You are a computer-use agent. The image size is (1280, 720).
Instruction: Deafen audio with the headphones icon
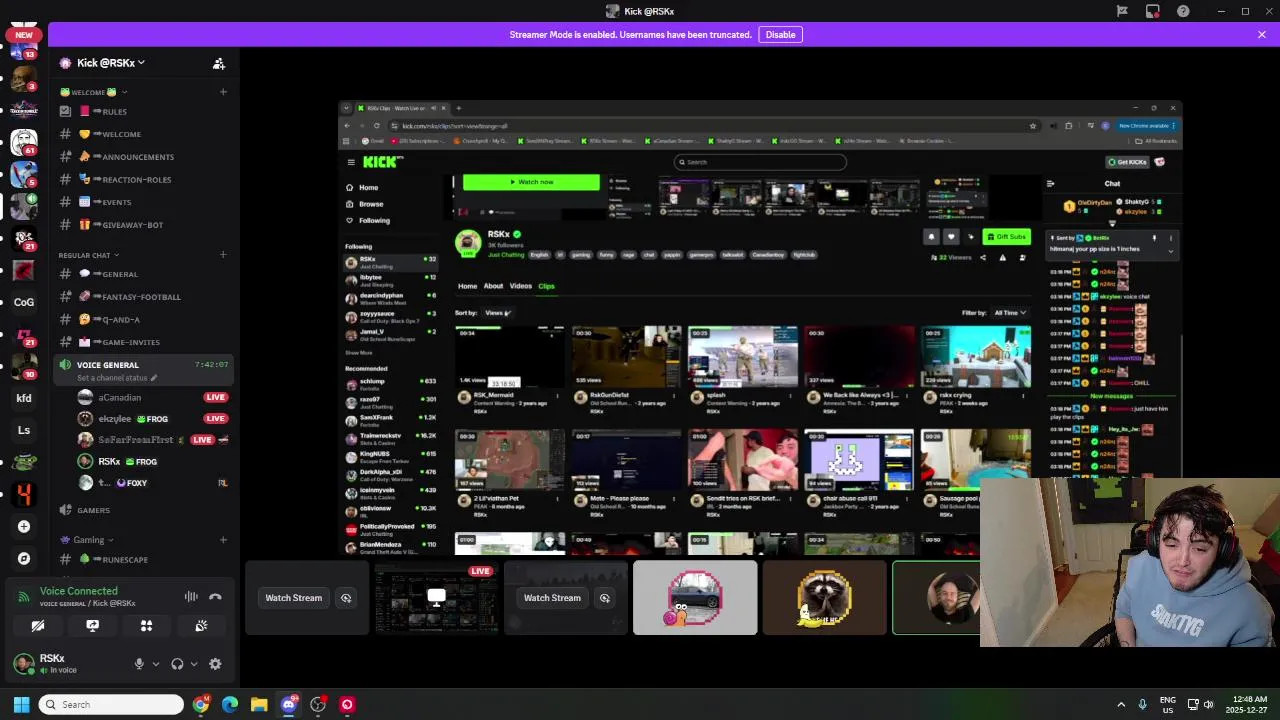click(177, 663)
